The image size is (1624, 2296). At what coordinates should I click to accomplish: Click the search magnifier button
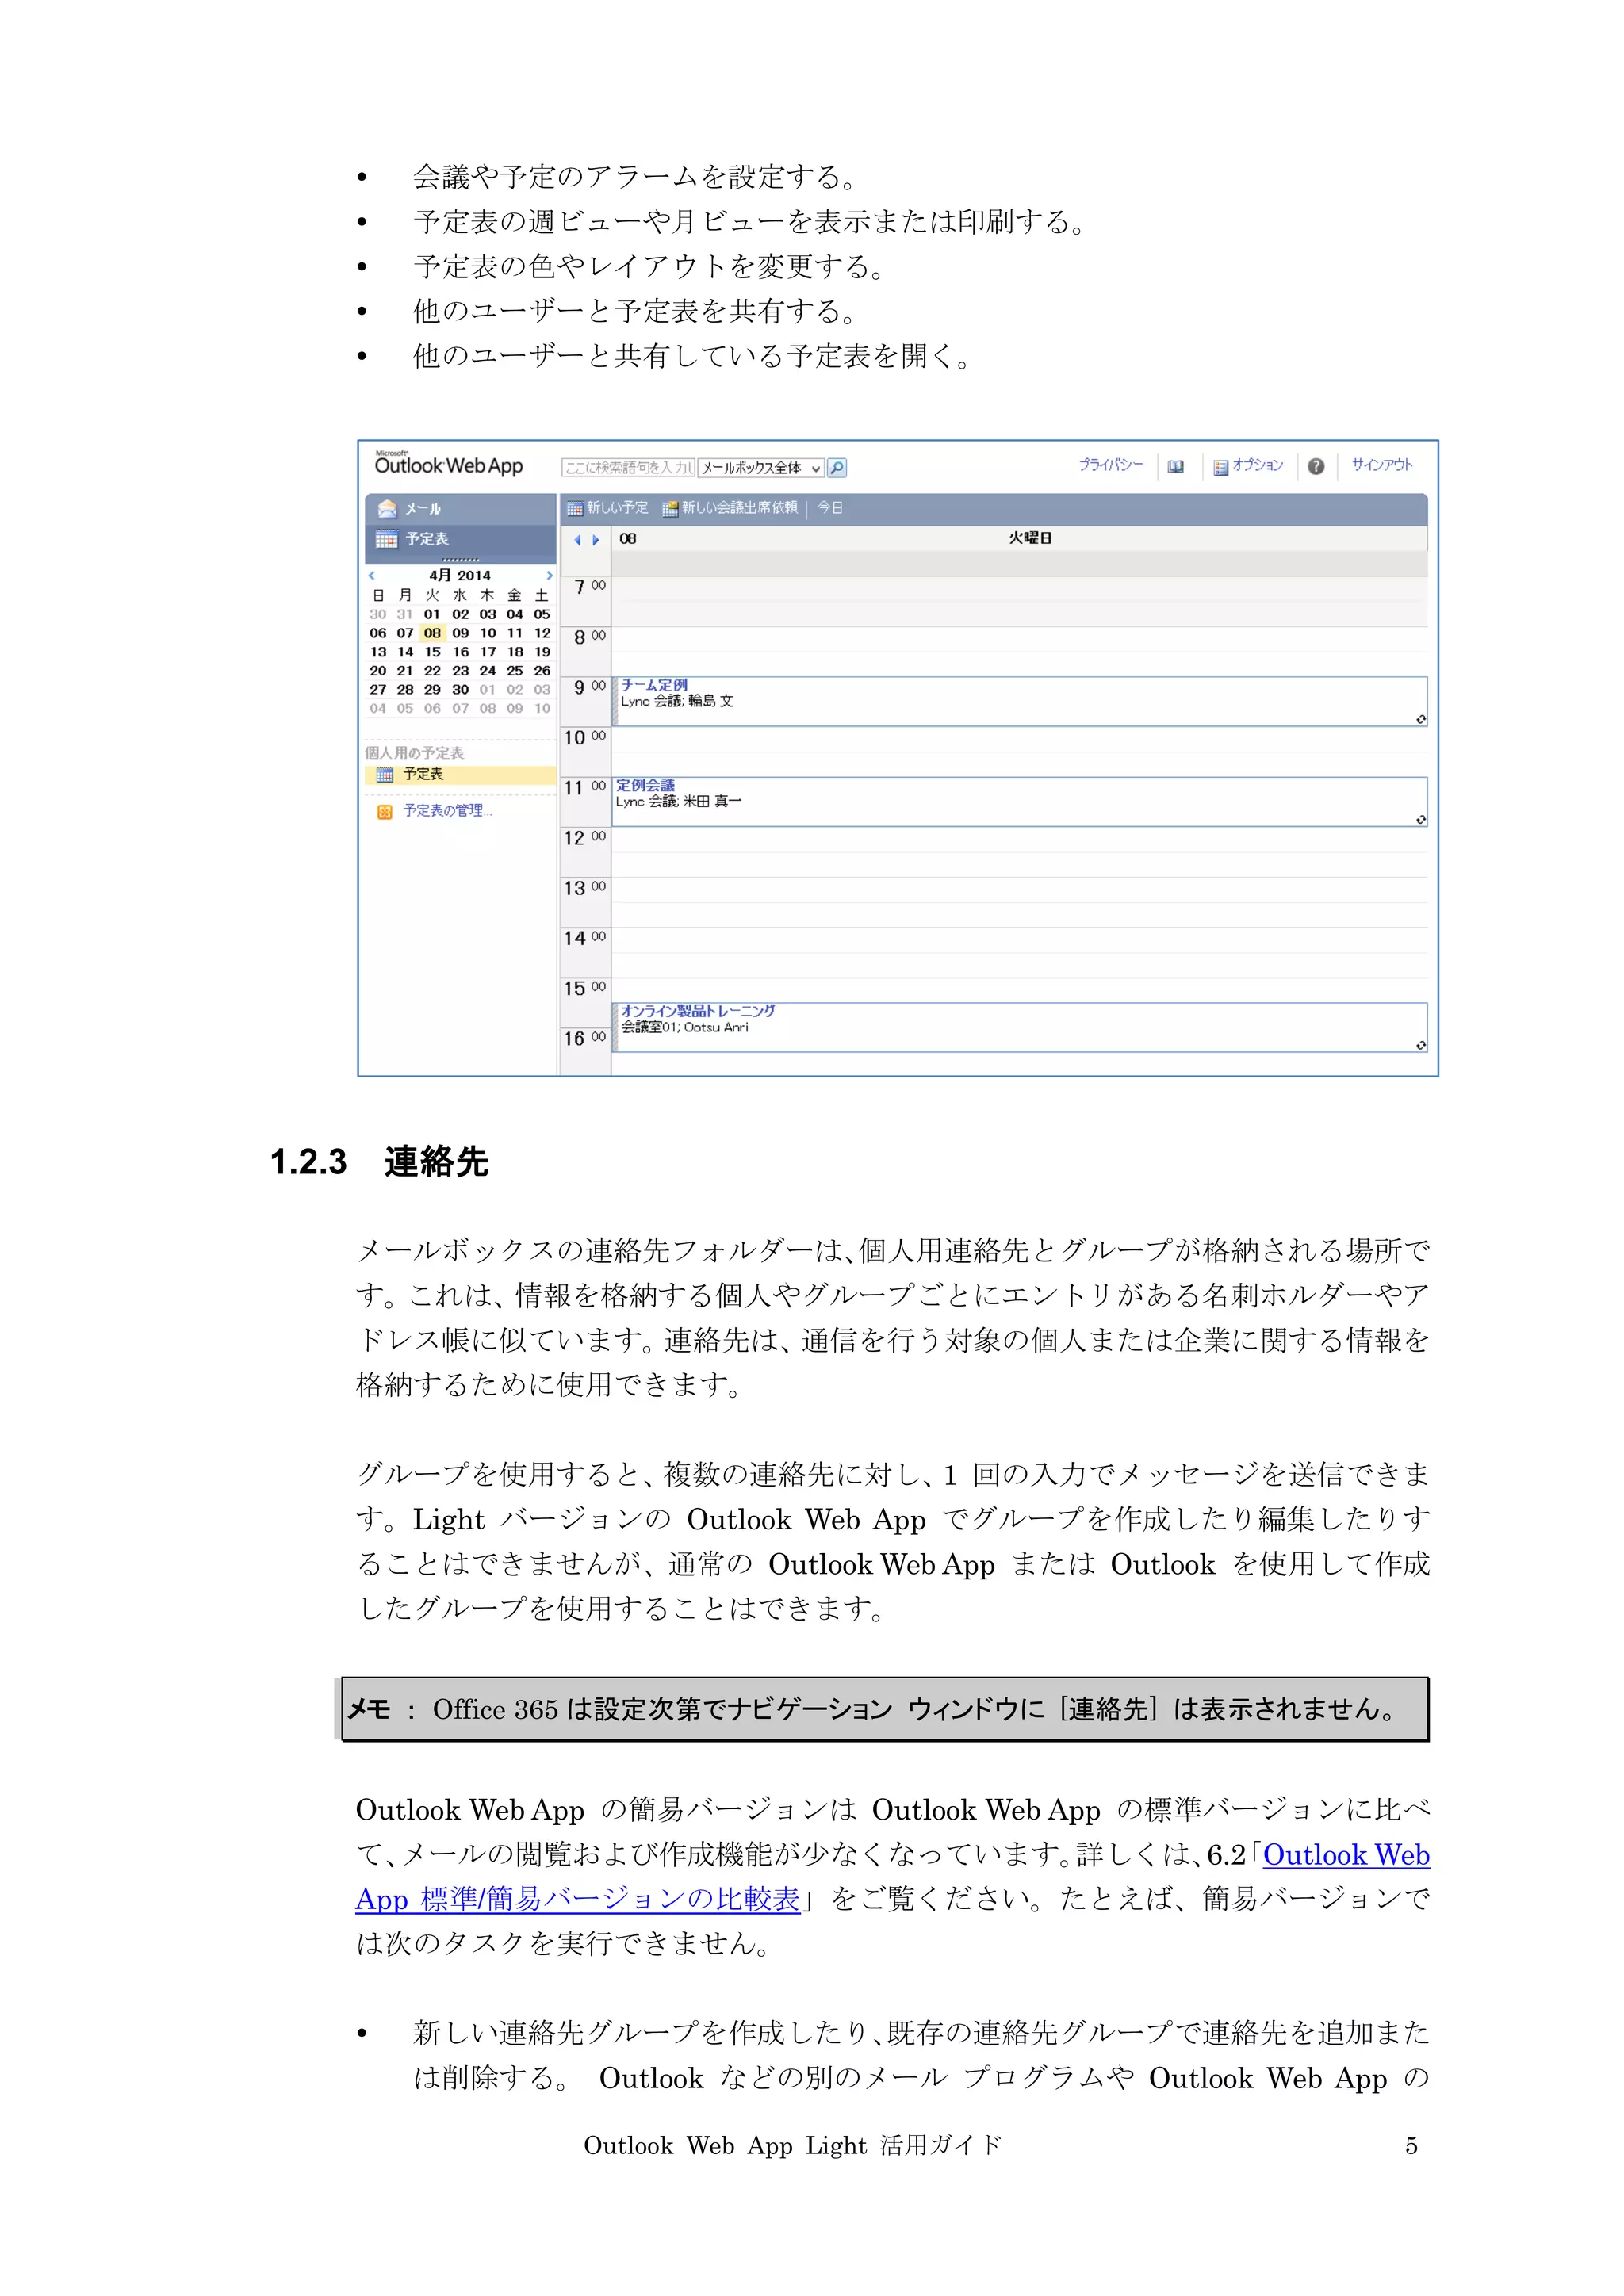(837, 467)
